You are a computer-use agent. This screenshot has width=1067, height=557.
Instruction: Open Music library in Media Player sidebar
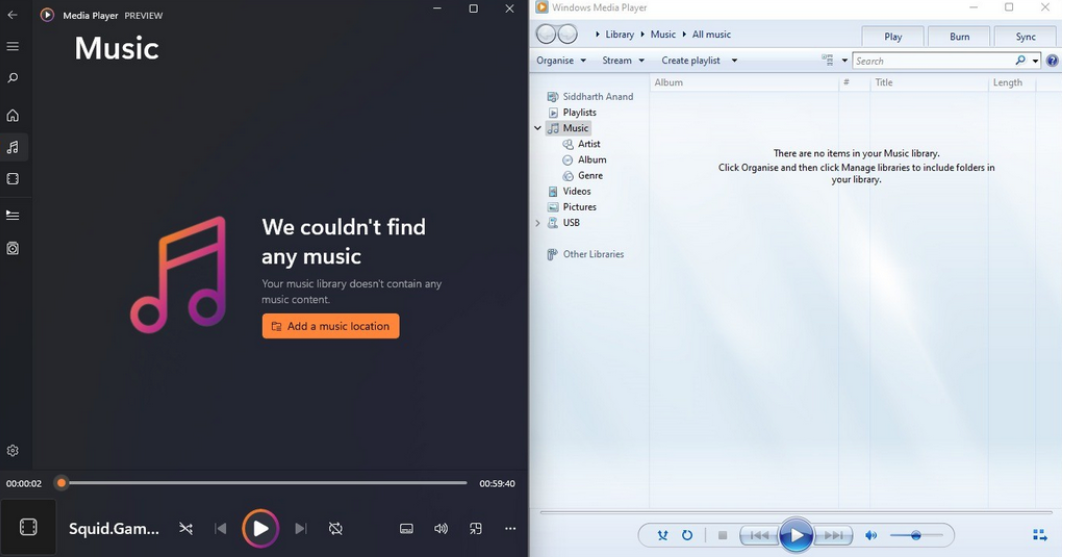tap(12, 147)
